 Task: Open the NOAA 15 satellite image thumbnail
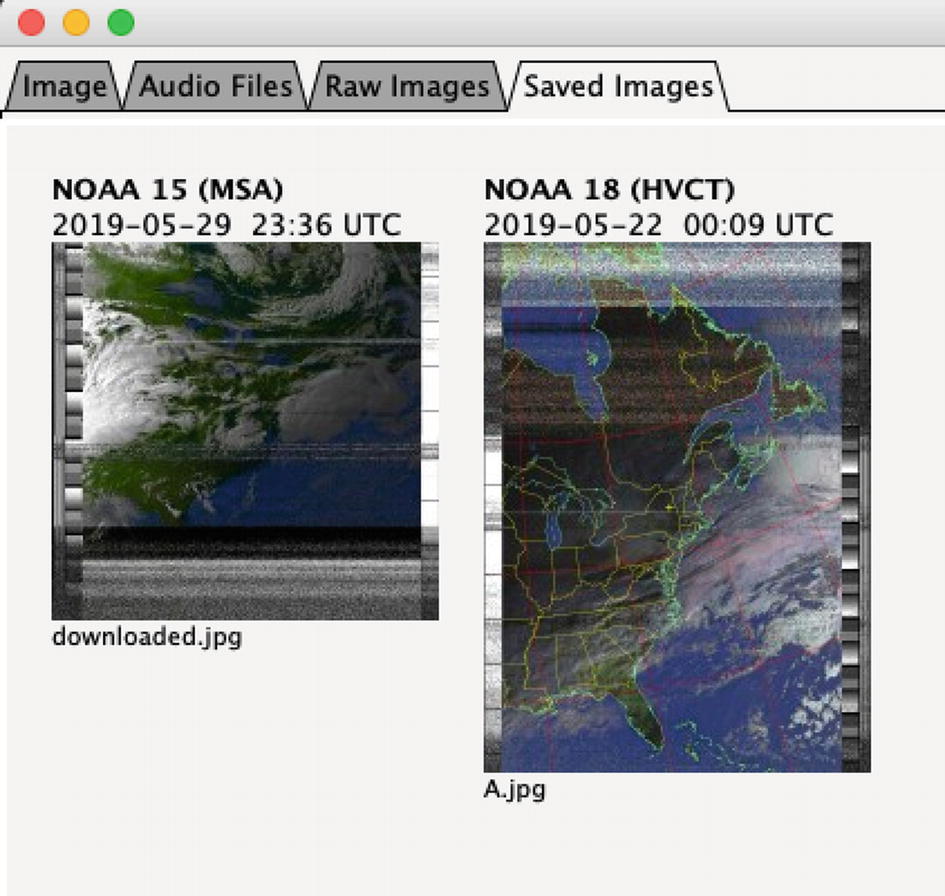click(x=245, y=431)
